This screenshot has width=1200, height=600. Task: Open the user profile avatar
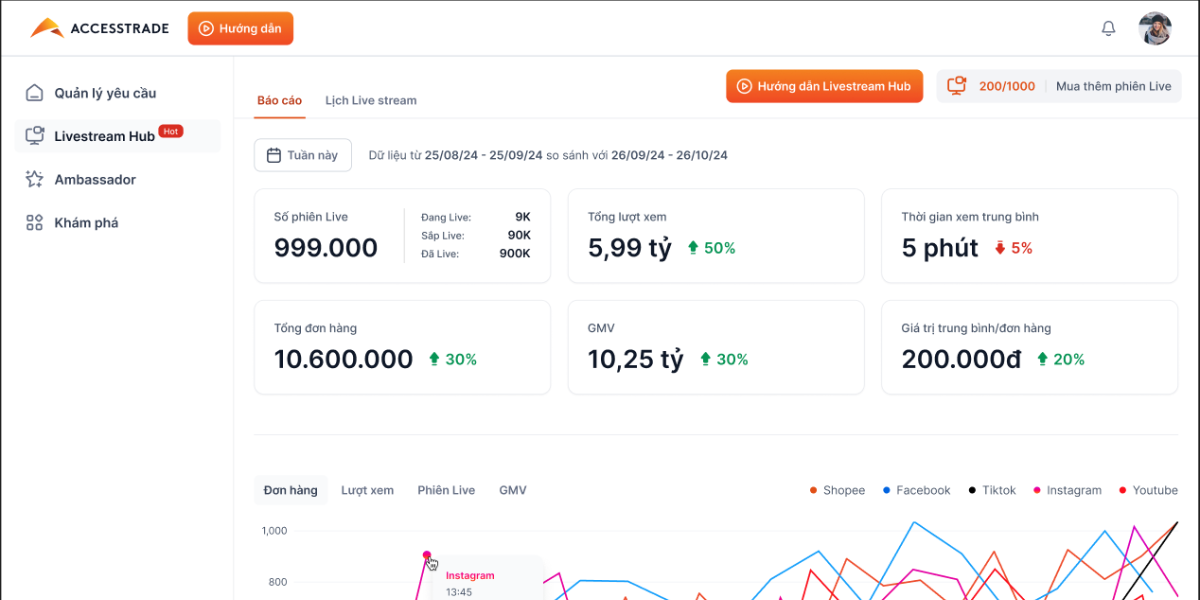[x=1155, y=29]
